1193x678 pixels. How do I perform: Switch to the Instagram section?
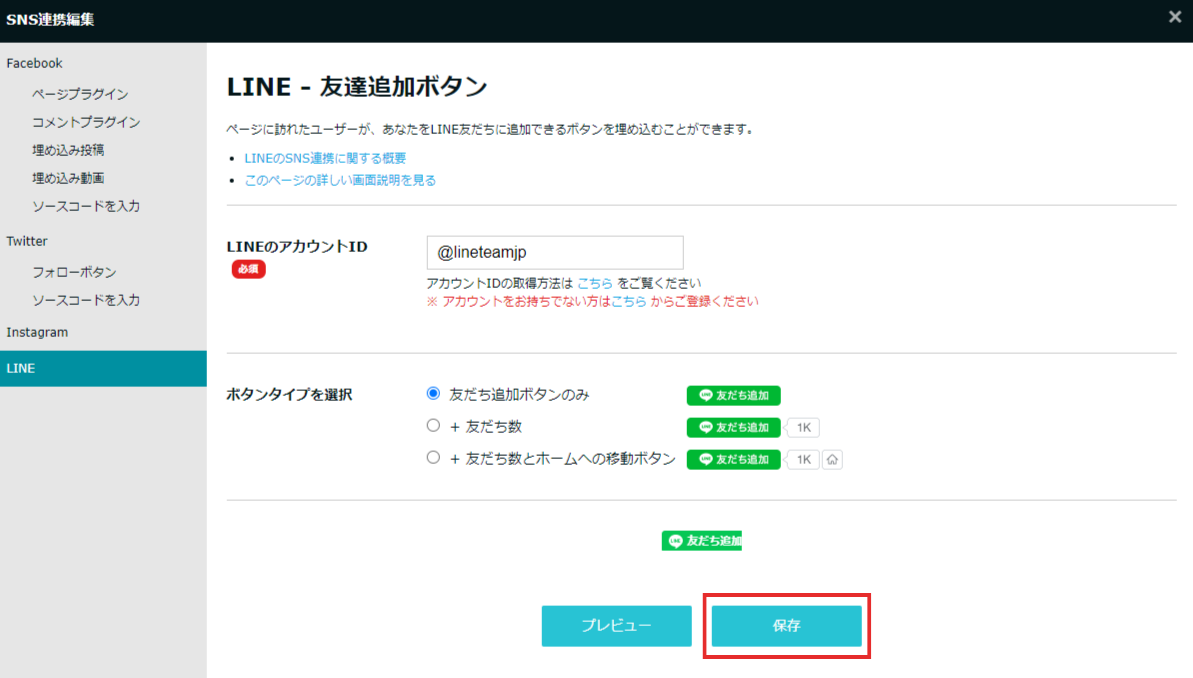(37, 333)
